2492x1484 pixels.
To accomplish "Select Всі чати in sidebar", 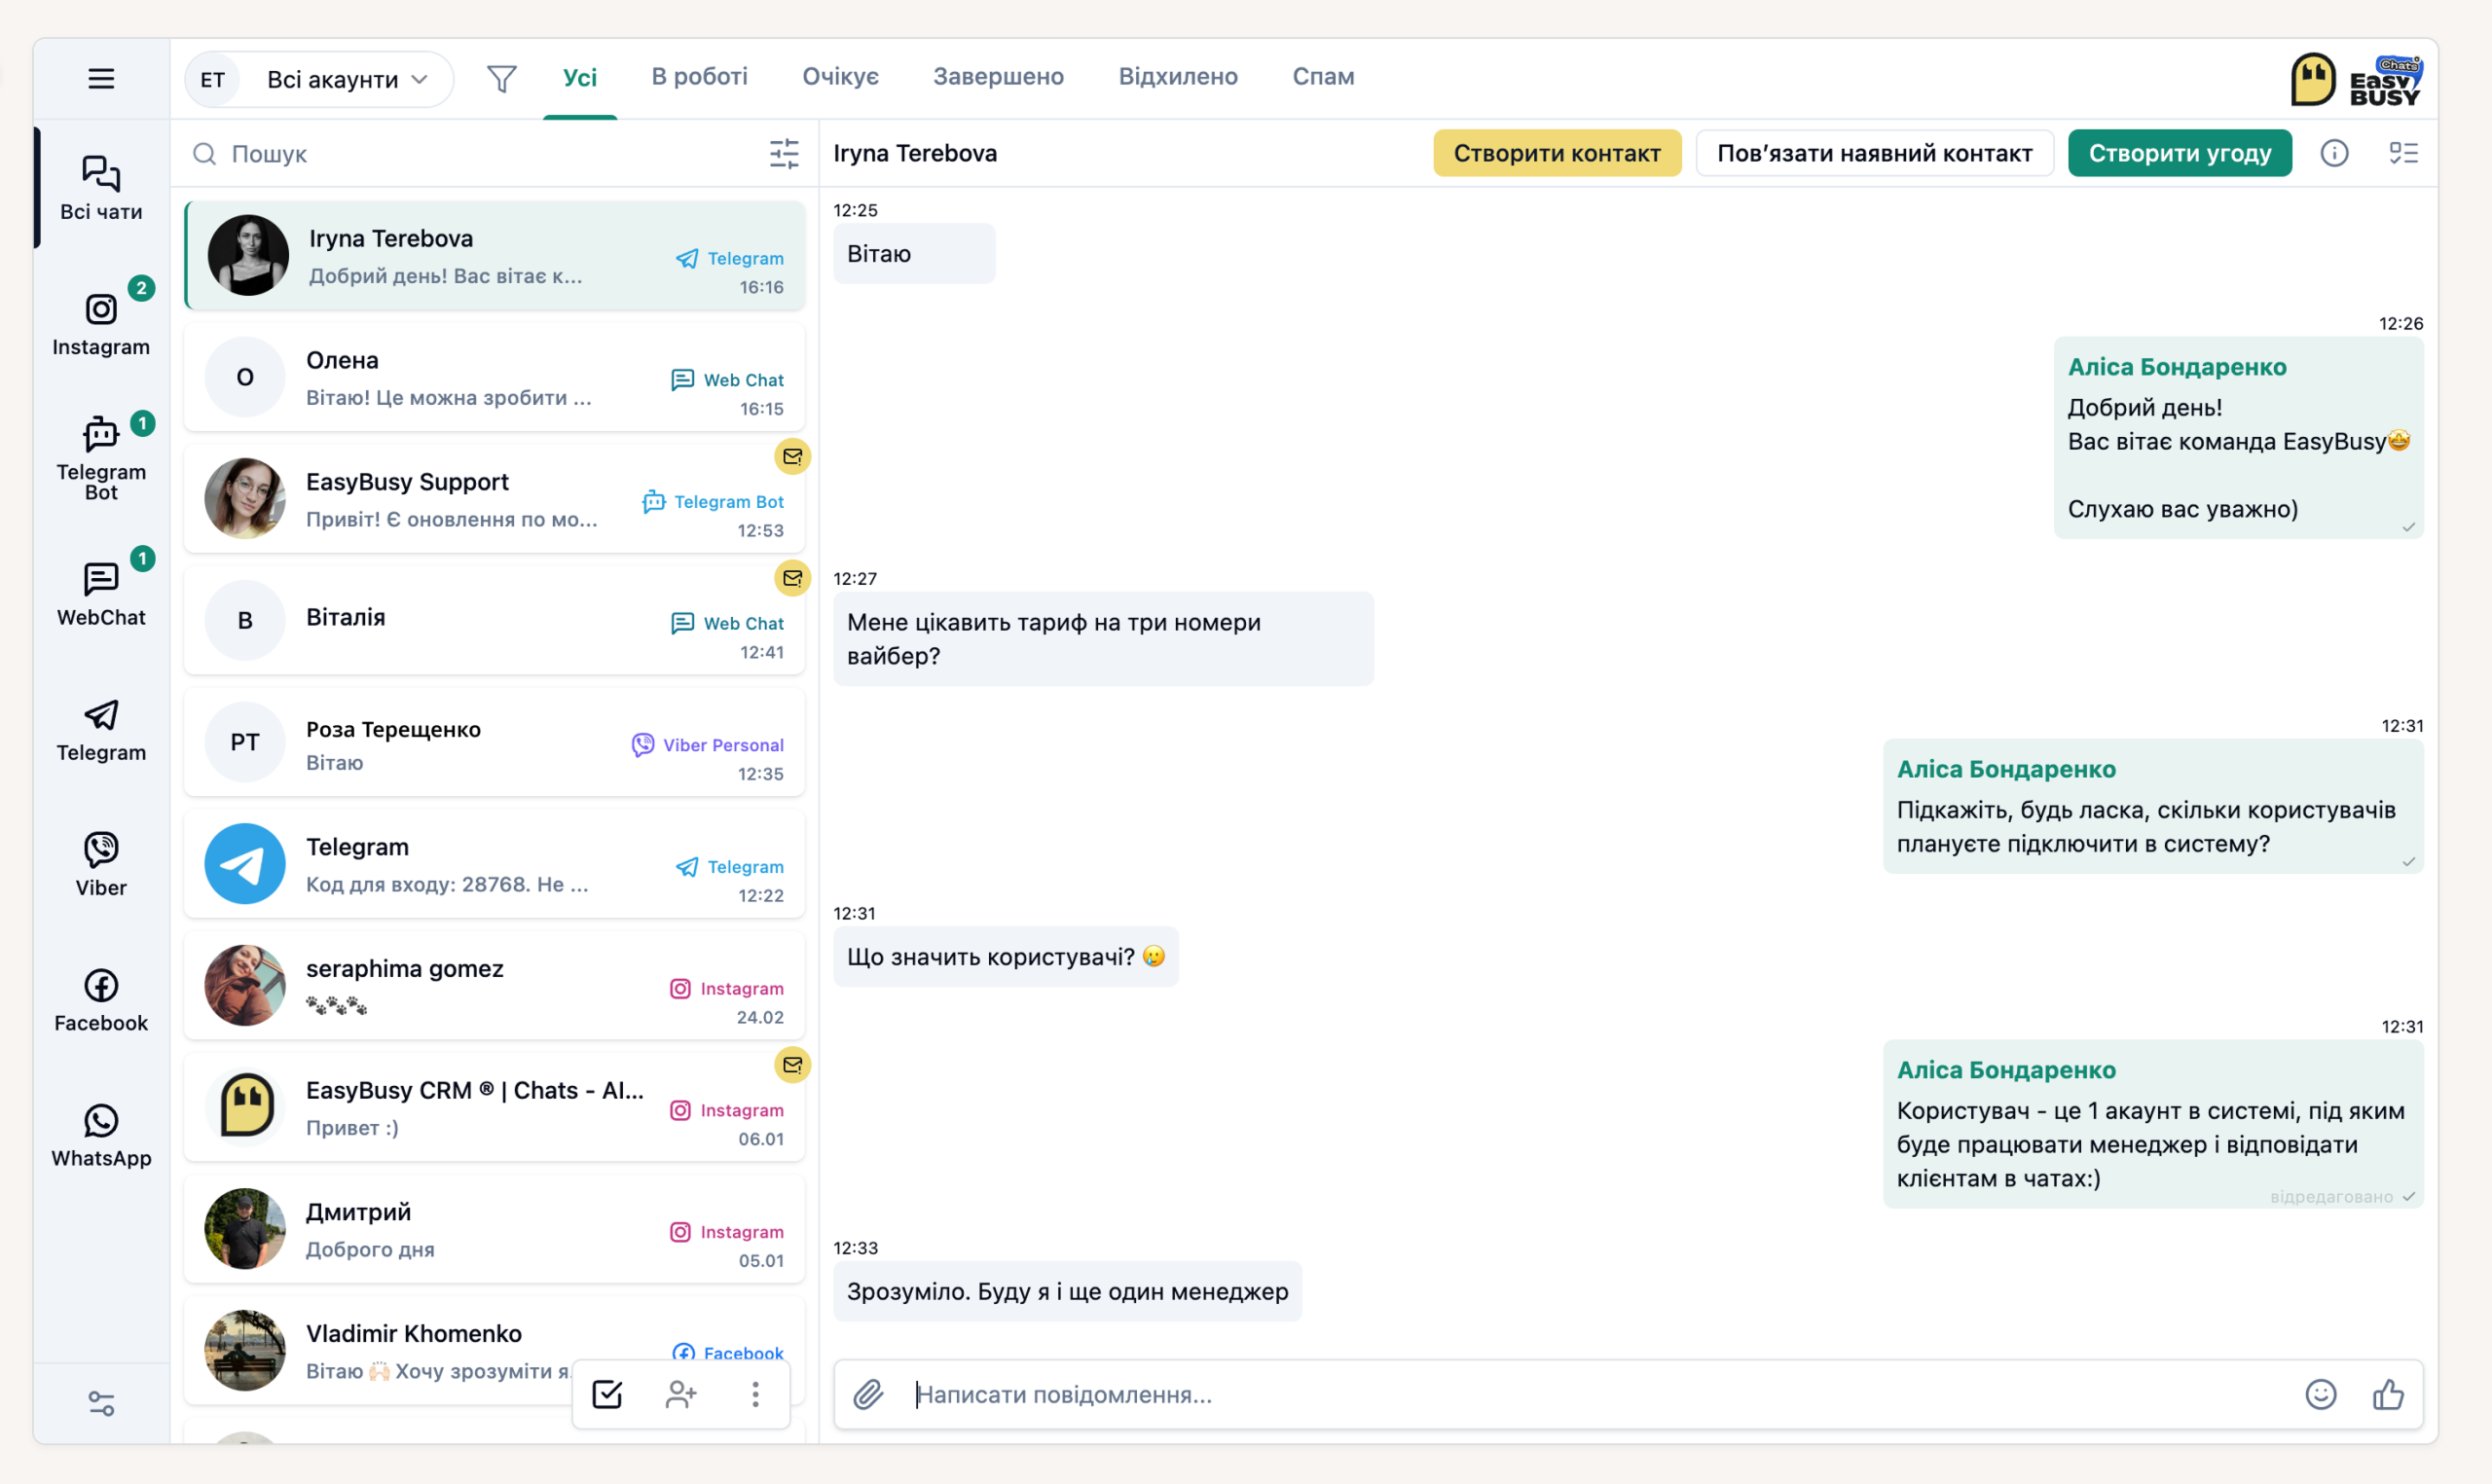I will tap(101, 188).
